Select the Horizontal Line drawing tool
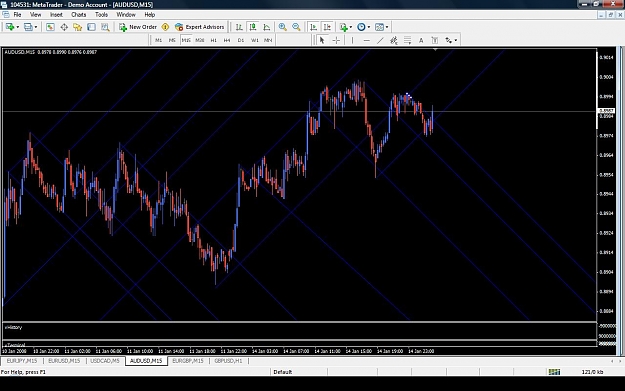 [366, 40]
